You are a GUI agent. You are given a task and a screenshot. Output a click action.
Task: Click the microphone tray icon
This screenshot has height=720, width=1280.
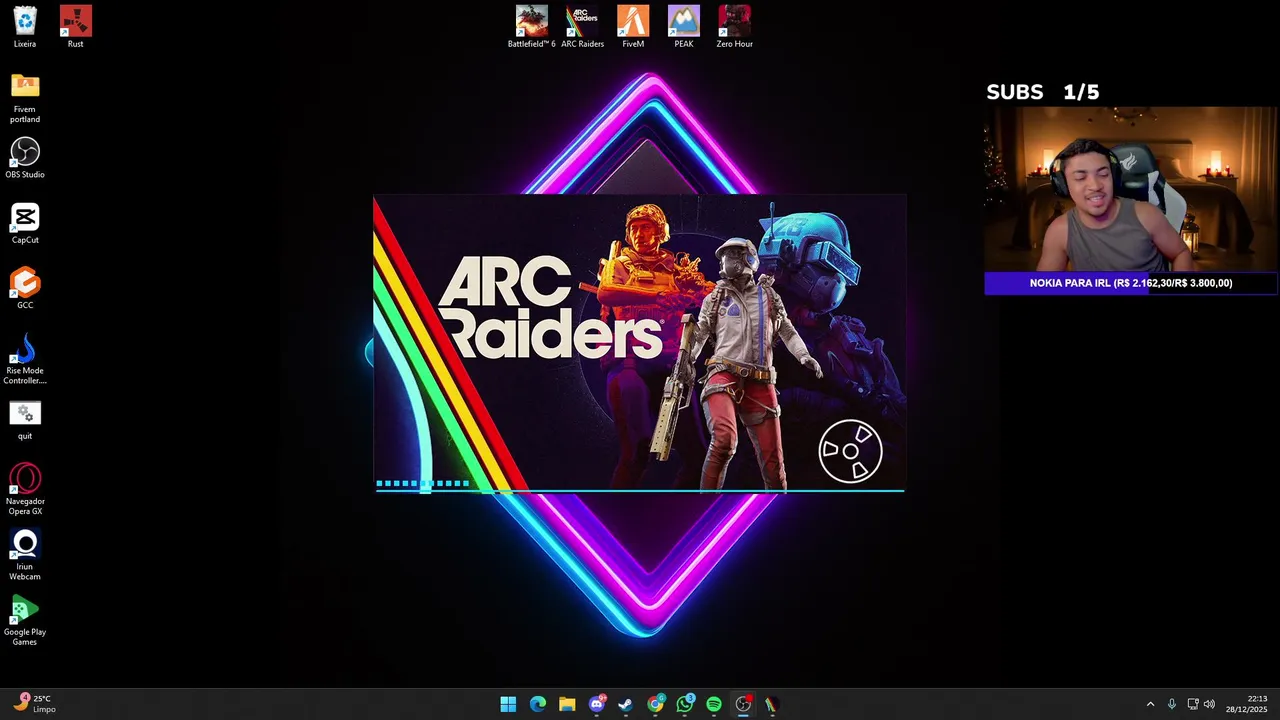(1171, 704)
